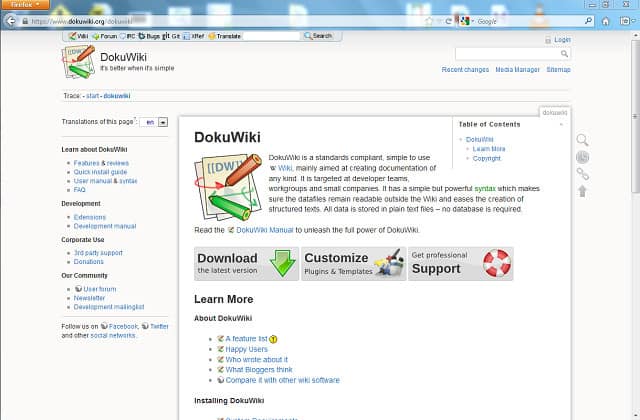Open the Bugs link in the top toolbar
640x420 pixels.
pyautogui.click(x=149, y=36)
